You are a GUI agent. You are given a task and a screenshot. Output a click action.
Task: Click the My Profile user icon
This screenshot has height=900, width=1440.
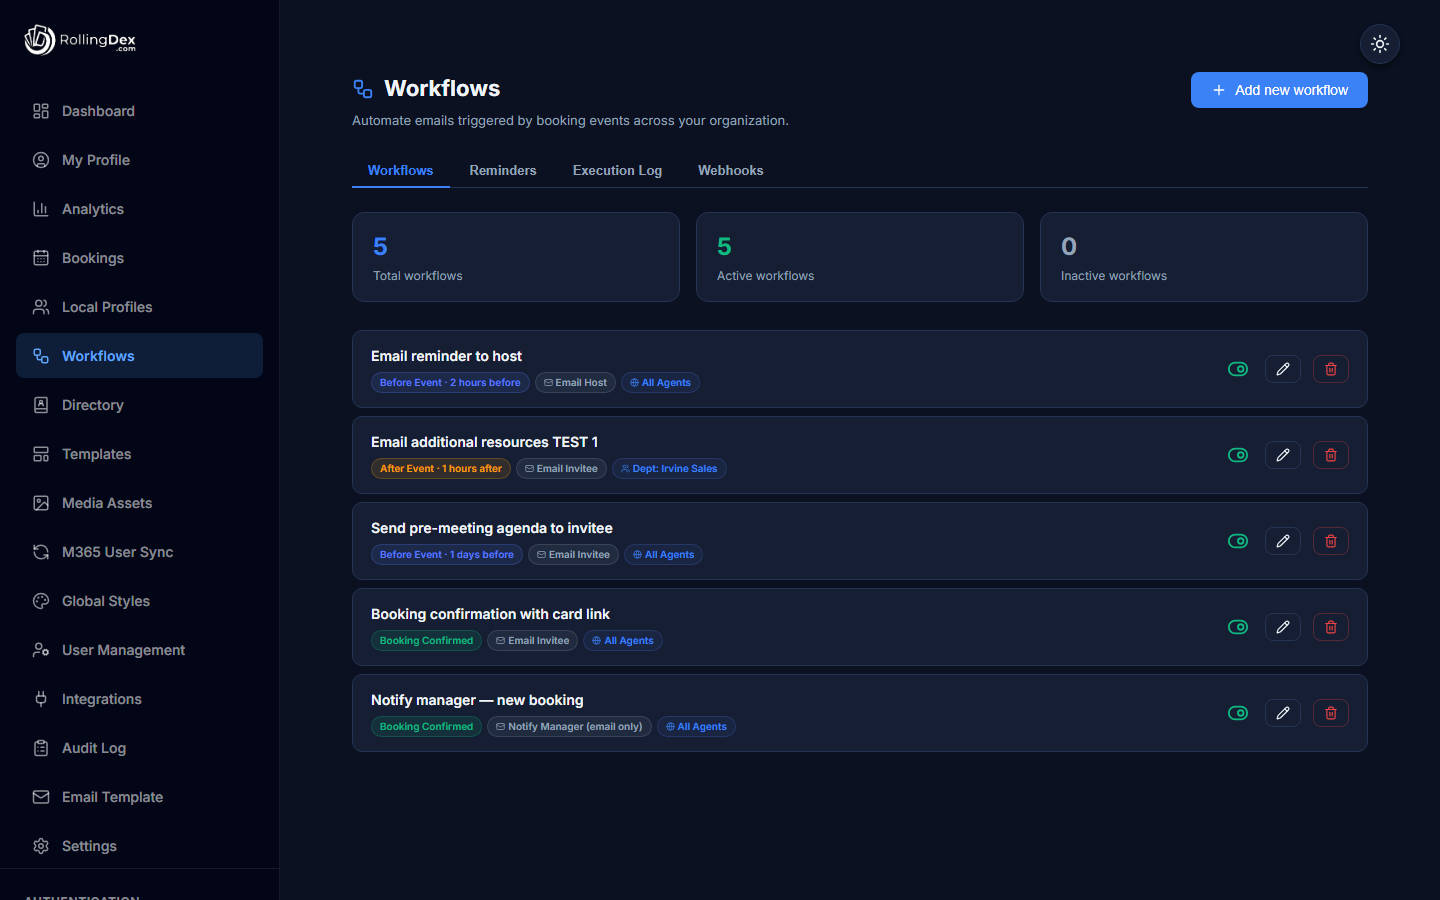41,160
